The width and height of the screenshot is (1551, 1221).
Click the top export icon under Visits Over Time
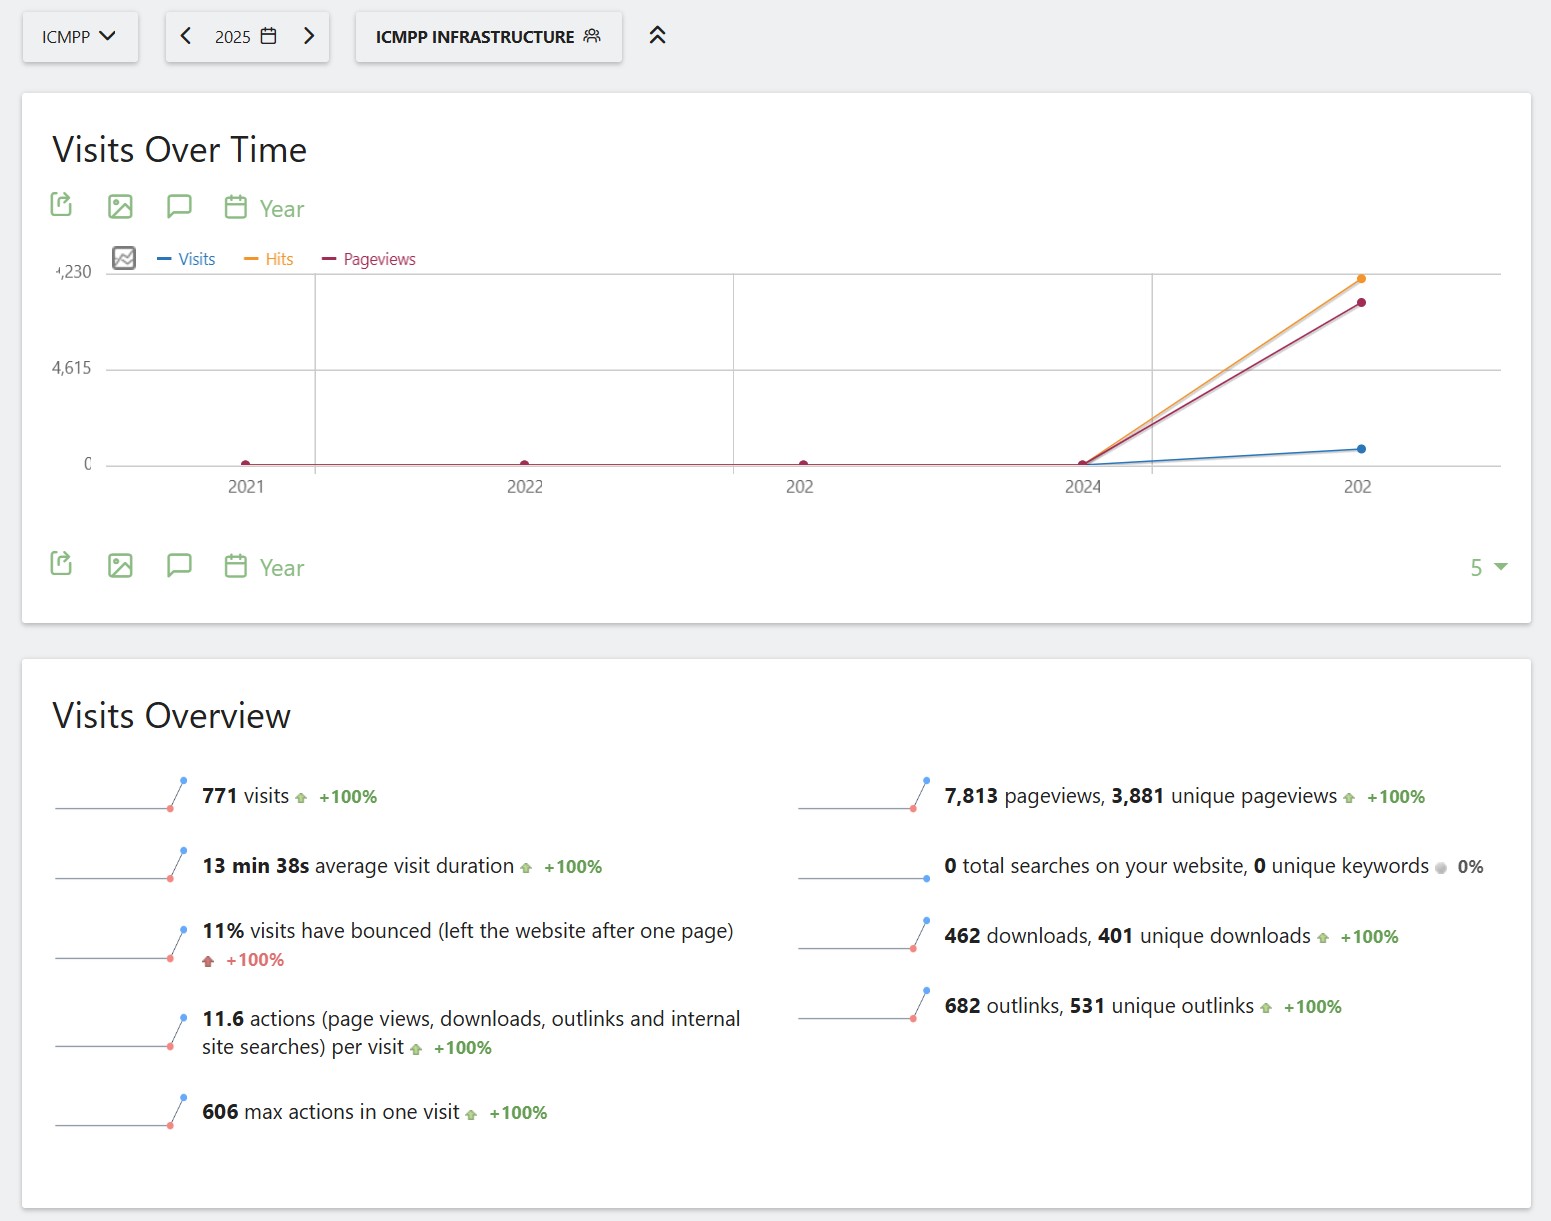click(x=61, y=205)
